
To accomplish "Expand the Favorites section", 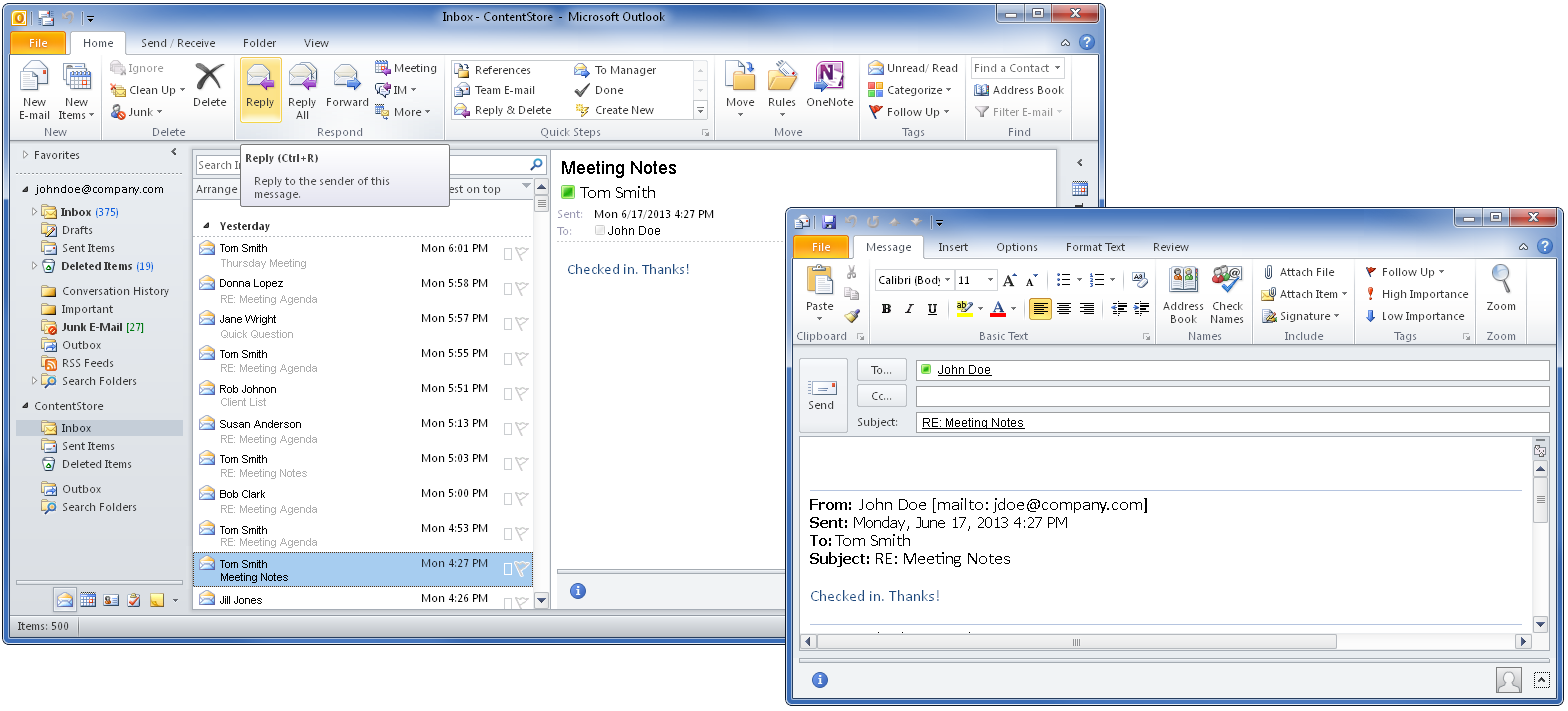I will point(26,155).
